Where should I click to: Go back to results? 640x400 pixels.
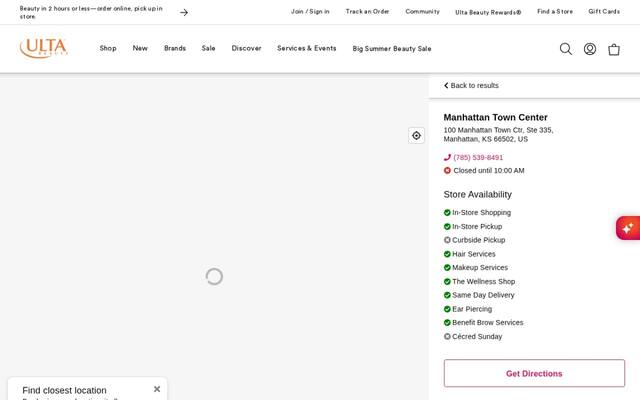coord(471,85)
